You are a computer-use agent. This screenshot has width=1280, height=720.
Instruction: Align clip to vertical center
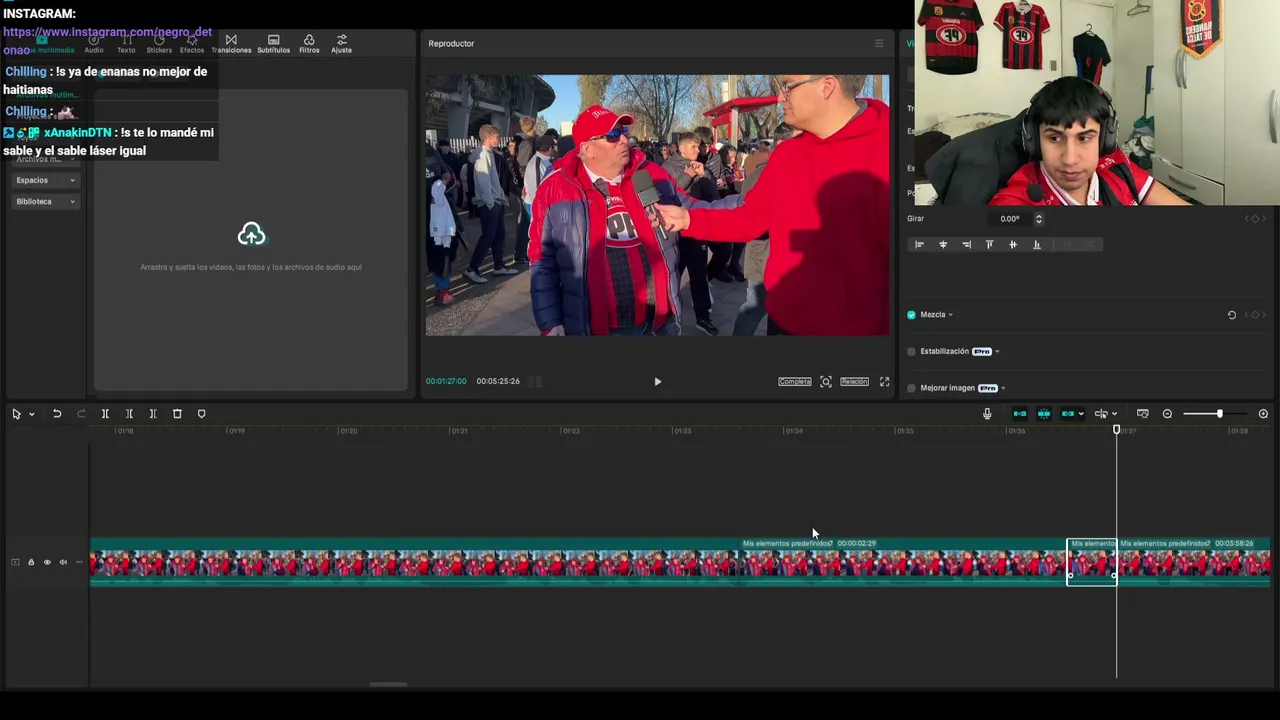click(1013, 244)
